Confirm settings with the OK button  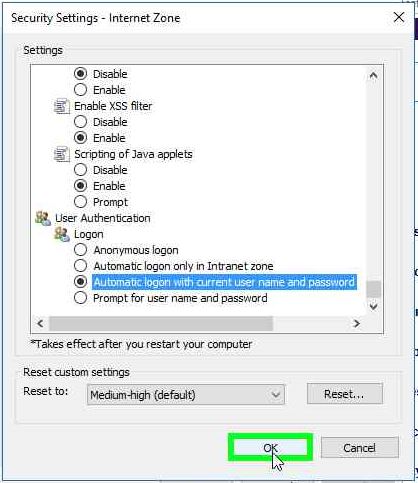[x=270, y=448]
